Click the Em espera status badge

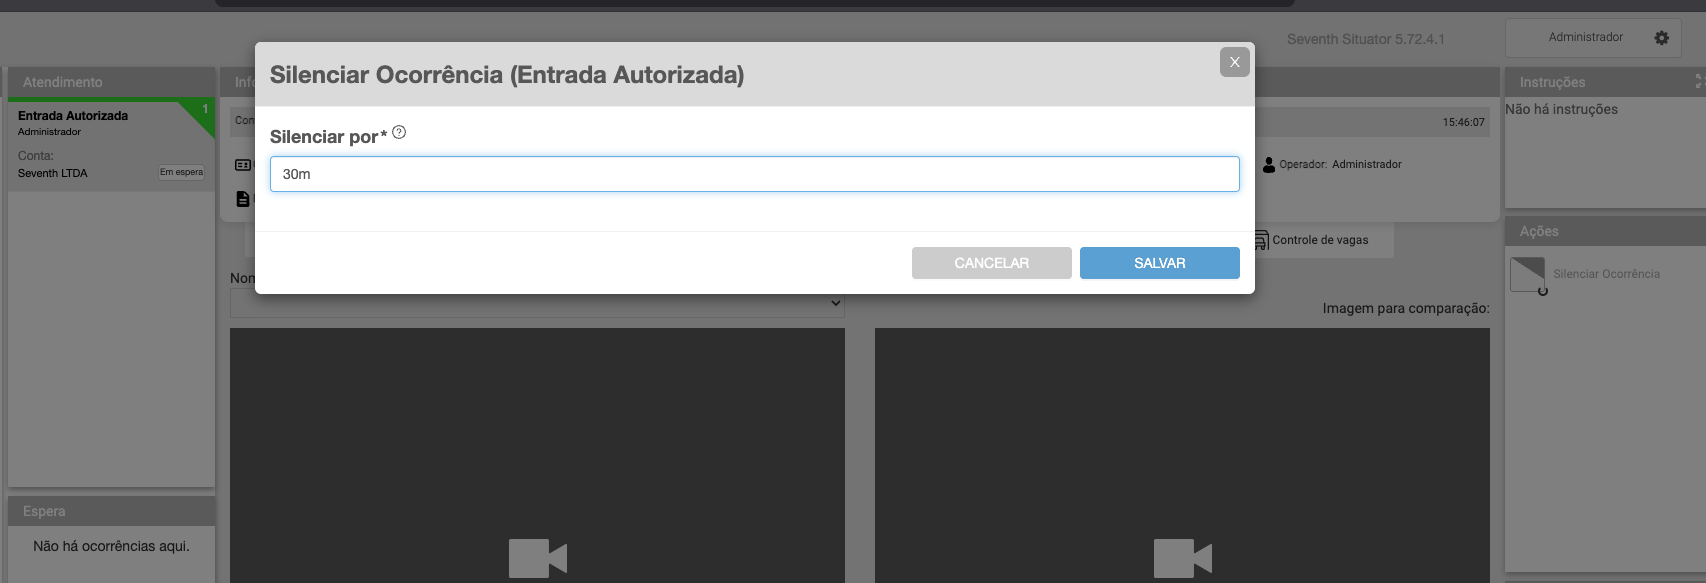(x=181, y=172)
